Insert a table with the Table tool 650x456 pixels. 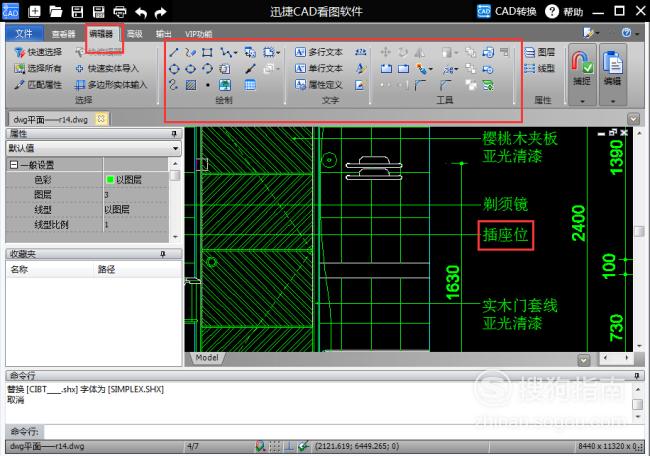coord(250,85)
